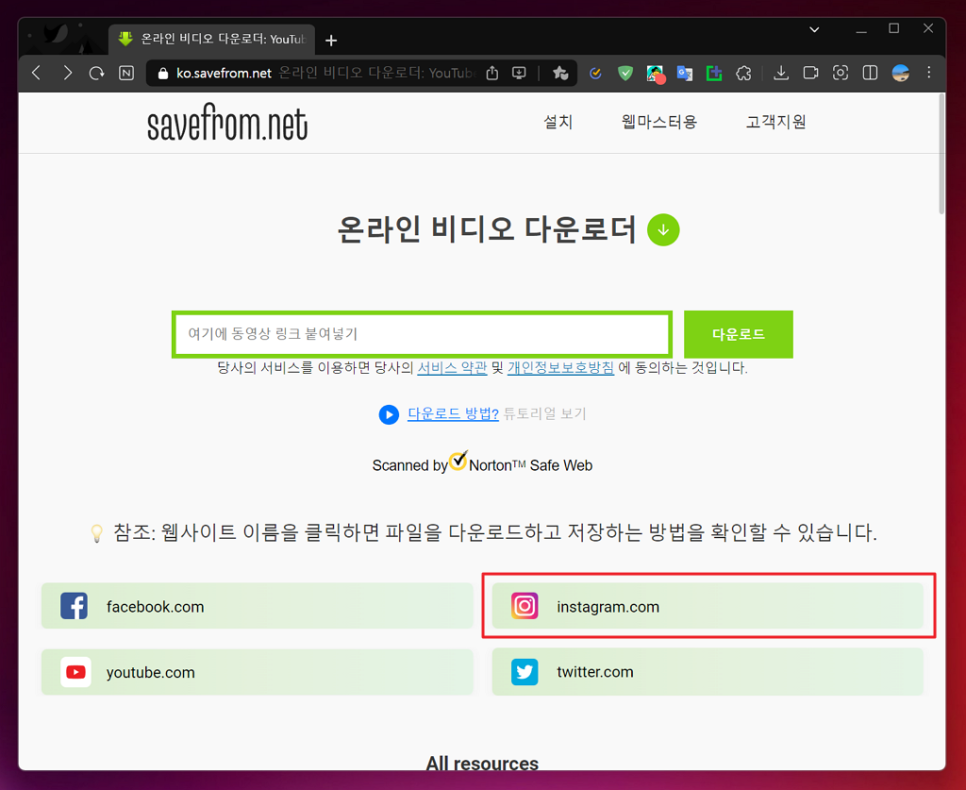Open the facebook.com row
This screenshot has height=790, width=966.
[x=258, y=606]
